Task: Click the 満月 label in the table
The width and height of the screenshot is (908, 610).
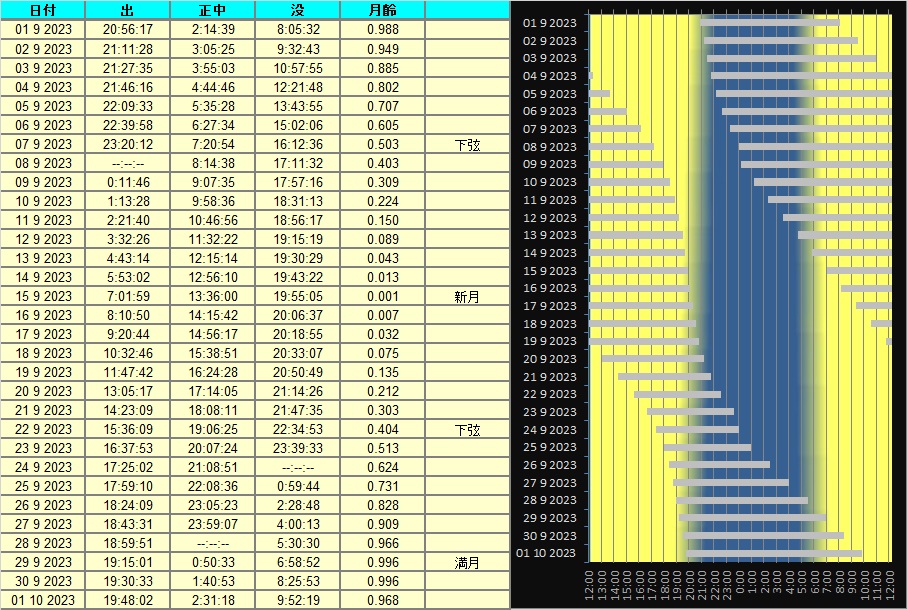Action: [x=467, y=563]
